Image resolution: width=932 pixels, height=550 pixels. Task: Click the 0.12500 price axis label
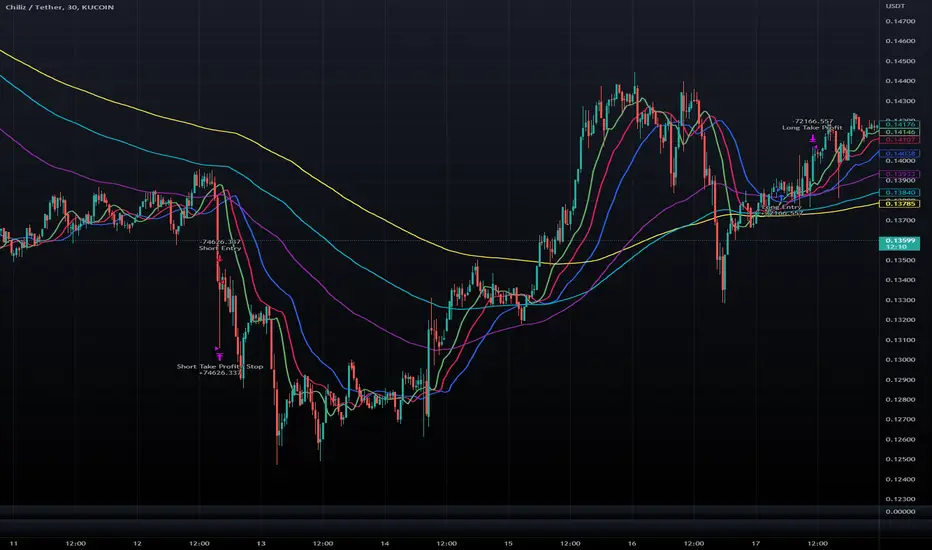point(900,460)
